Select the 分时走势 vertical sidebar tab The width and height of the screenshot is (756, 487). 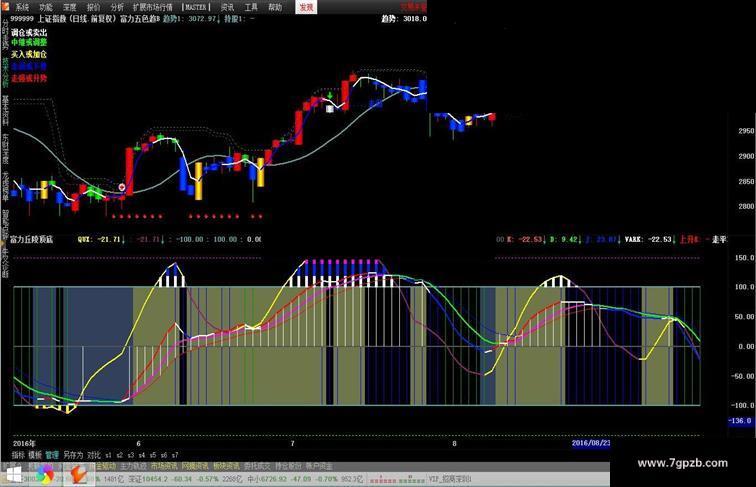pos(5,33)
